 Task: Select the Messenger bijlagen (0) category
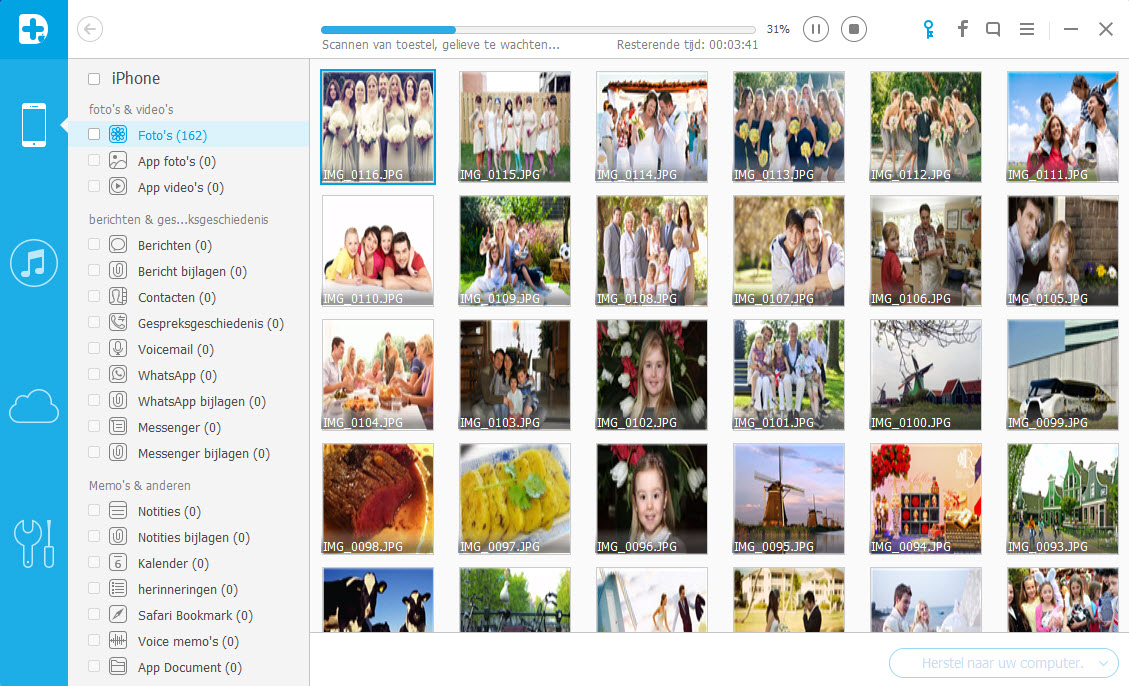tap(189, 453)
